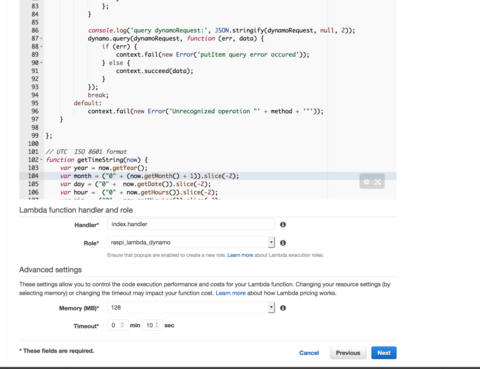Click line number 99 in the gutter
This screenshot has width=480, height=369.
pos(35,136)
